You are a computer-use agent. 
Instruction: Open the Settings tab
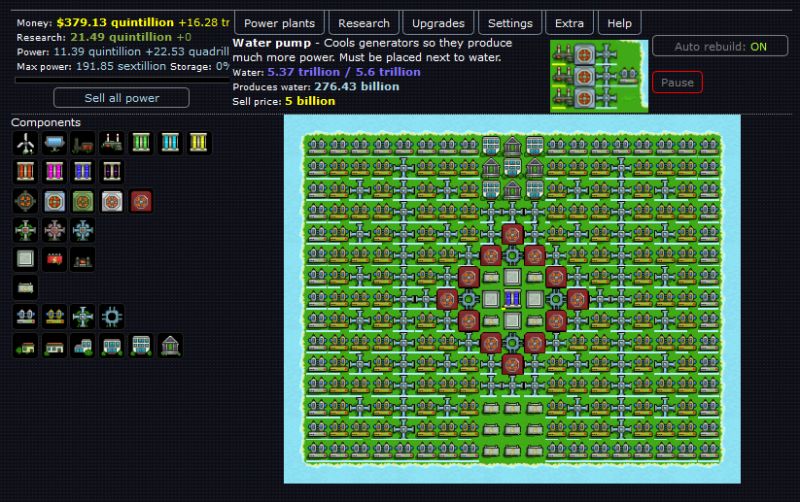coord(510,23)
